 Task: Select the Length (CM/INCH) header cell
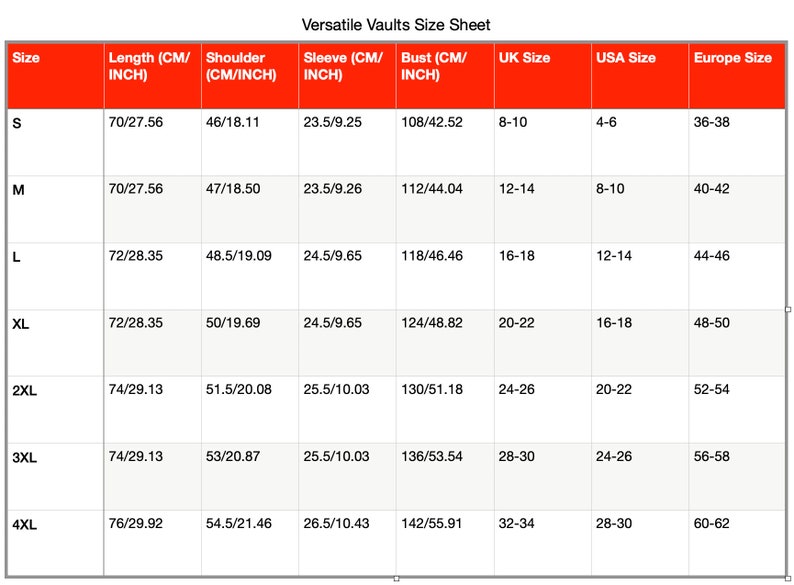coord(152,76)
